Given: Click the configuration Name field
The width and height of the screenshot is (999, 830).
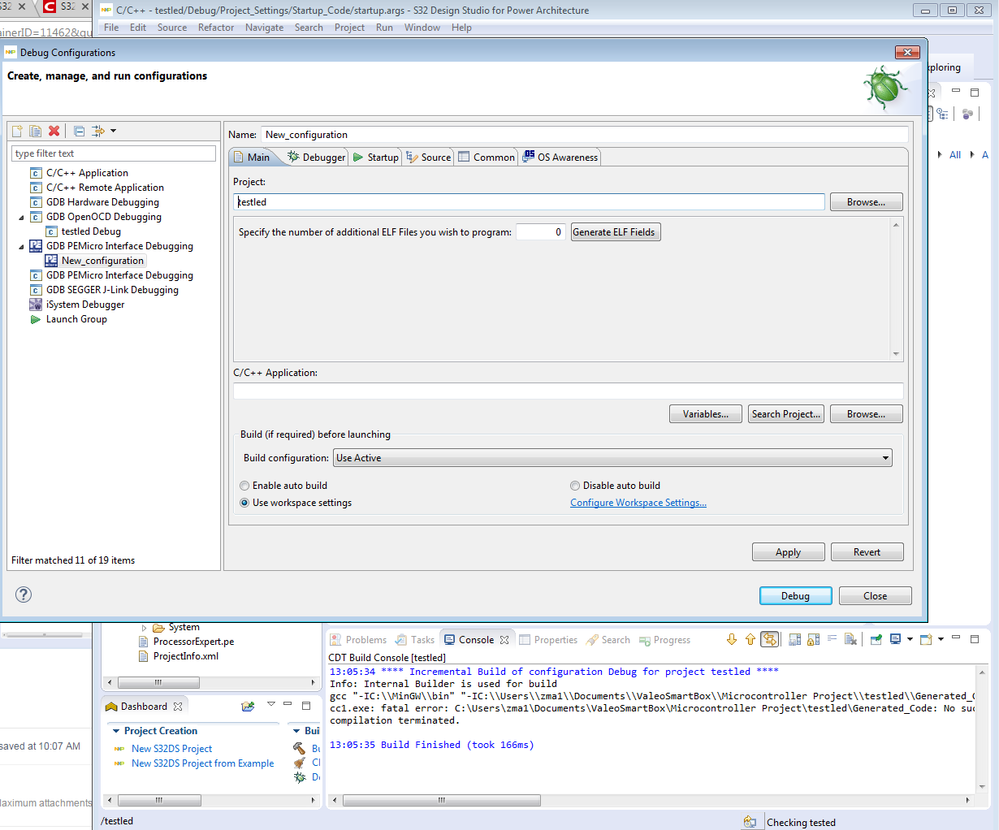Looking at the screenshot, I should pyautogui.click(x=584, y=134).
